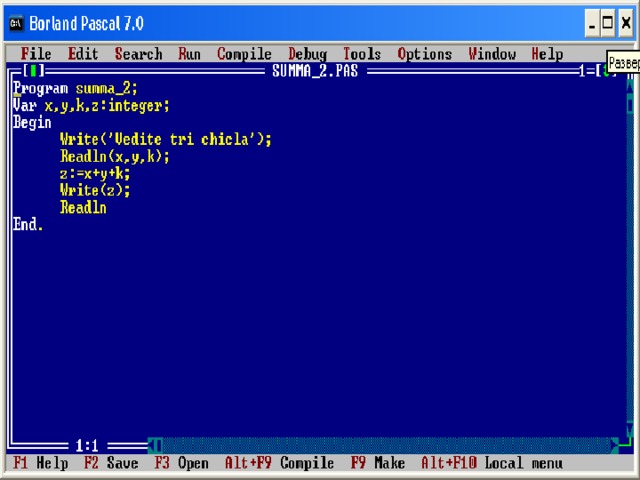Open the Run menu
This screenshot has height=480, width=640.
189,54
